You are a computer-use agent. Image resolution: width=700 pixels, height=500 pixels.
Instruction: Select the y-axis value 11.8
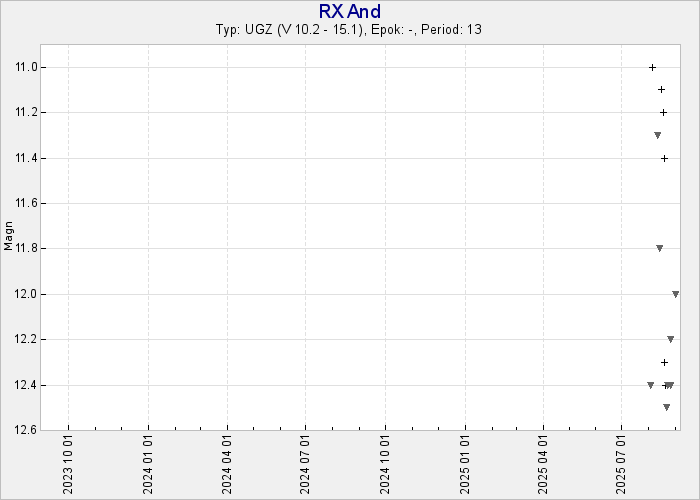click(25, 248)
